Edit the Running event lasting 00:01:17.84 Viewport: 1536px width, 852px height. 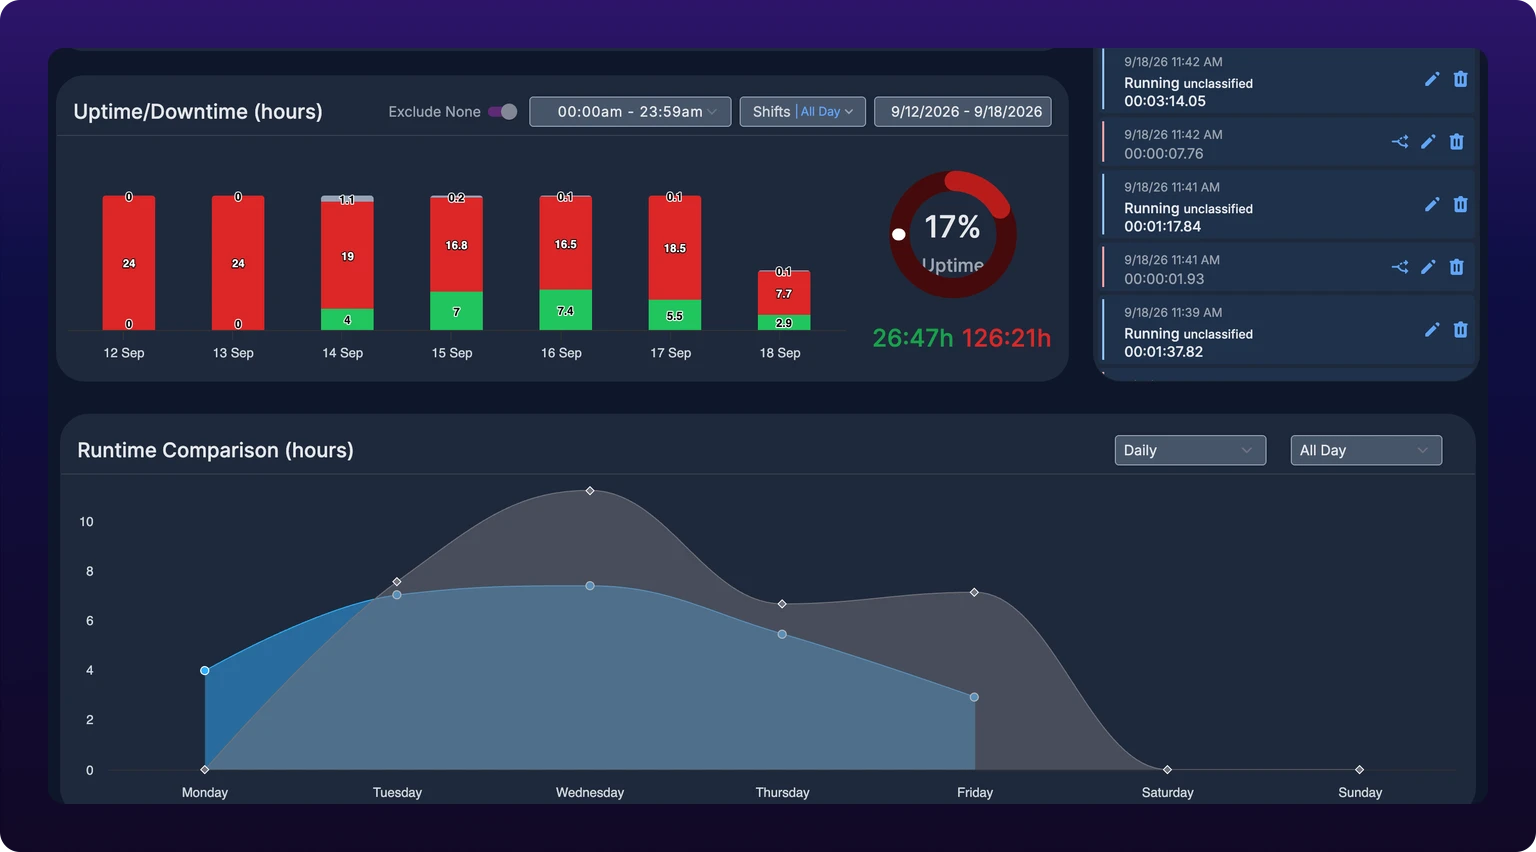click(x=1432, y=204)
